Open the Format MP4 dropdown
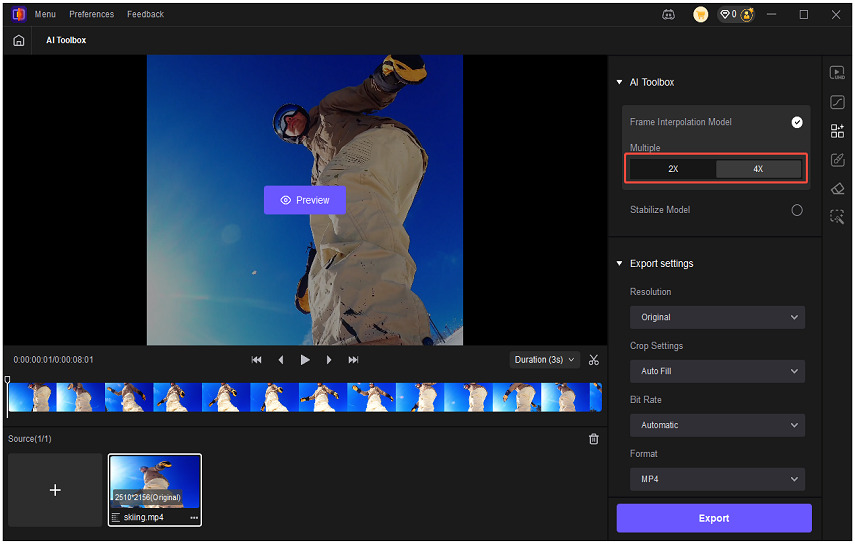The width and height of the screenshot is (855, 544). (717, 479)
